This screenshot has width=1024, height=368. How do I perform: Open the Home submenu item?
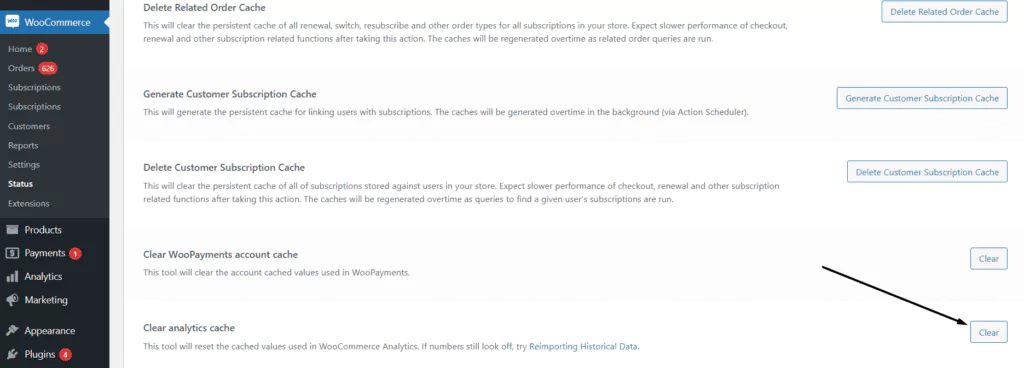point(20,49)
